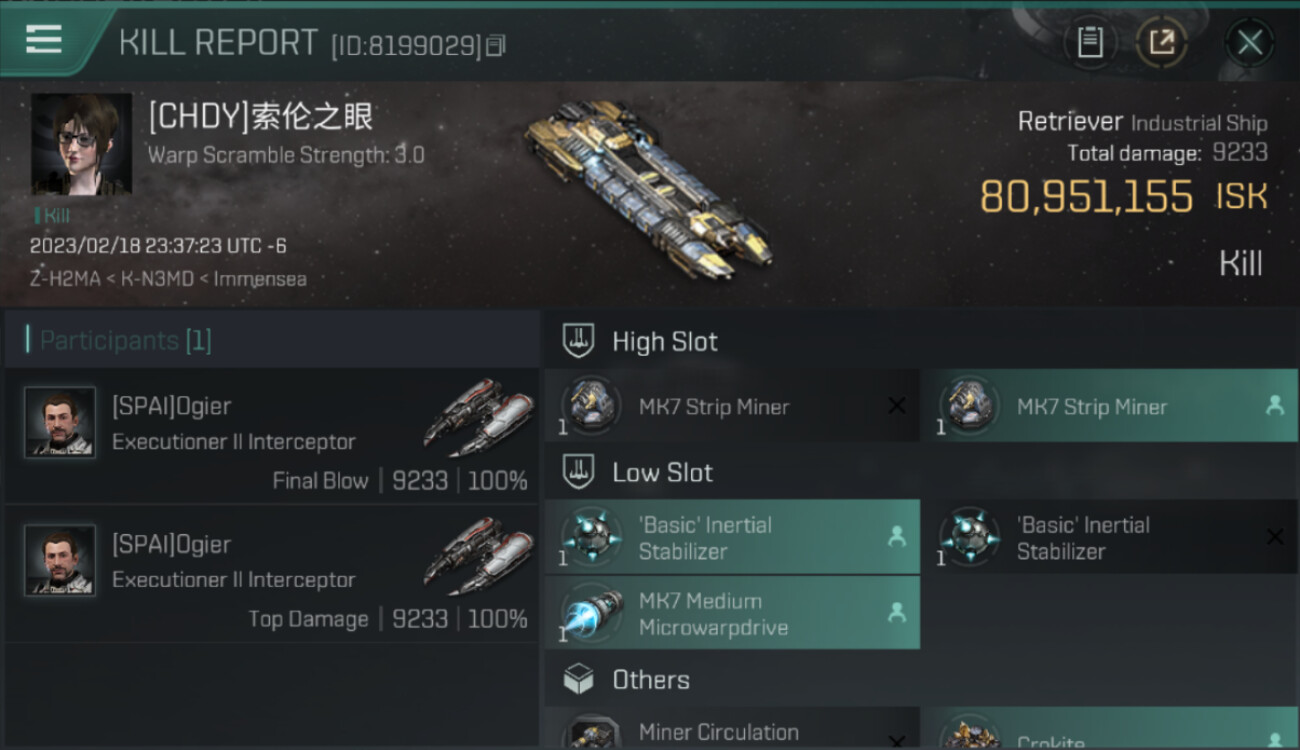
Task: Select dropped 'Basic' Inertial Stabilizer
Action: (732, 538)
